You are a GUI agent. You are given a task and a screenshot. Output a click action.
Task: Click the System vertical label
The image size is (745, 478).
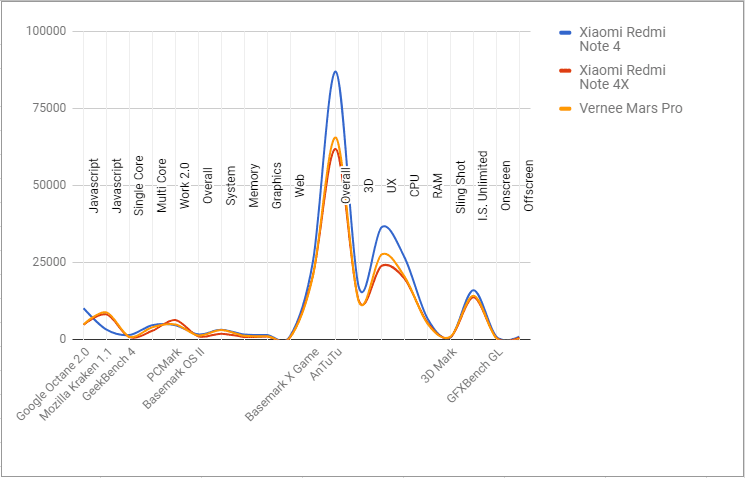[230, 186]
